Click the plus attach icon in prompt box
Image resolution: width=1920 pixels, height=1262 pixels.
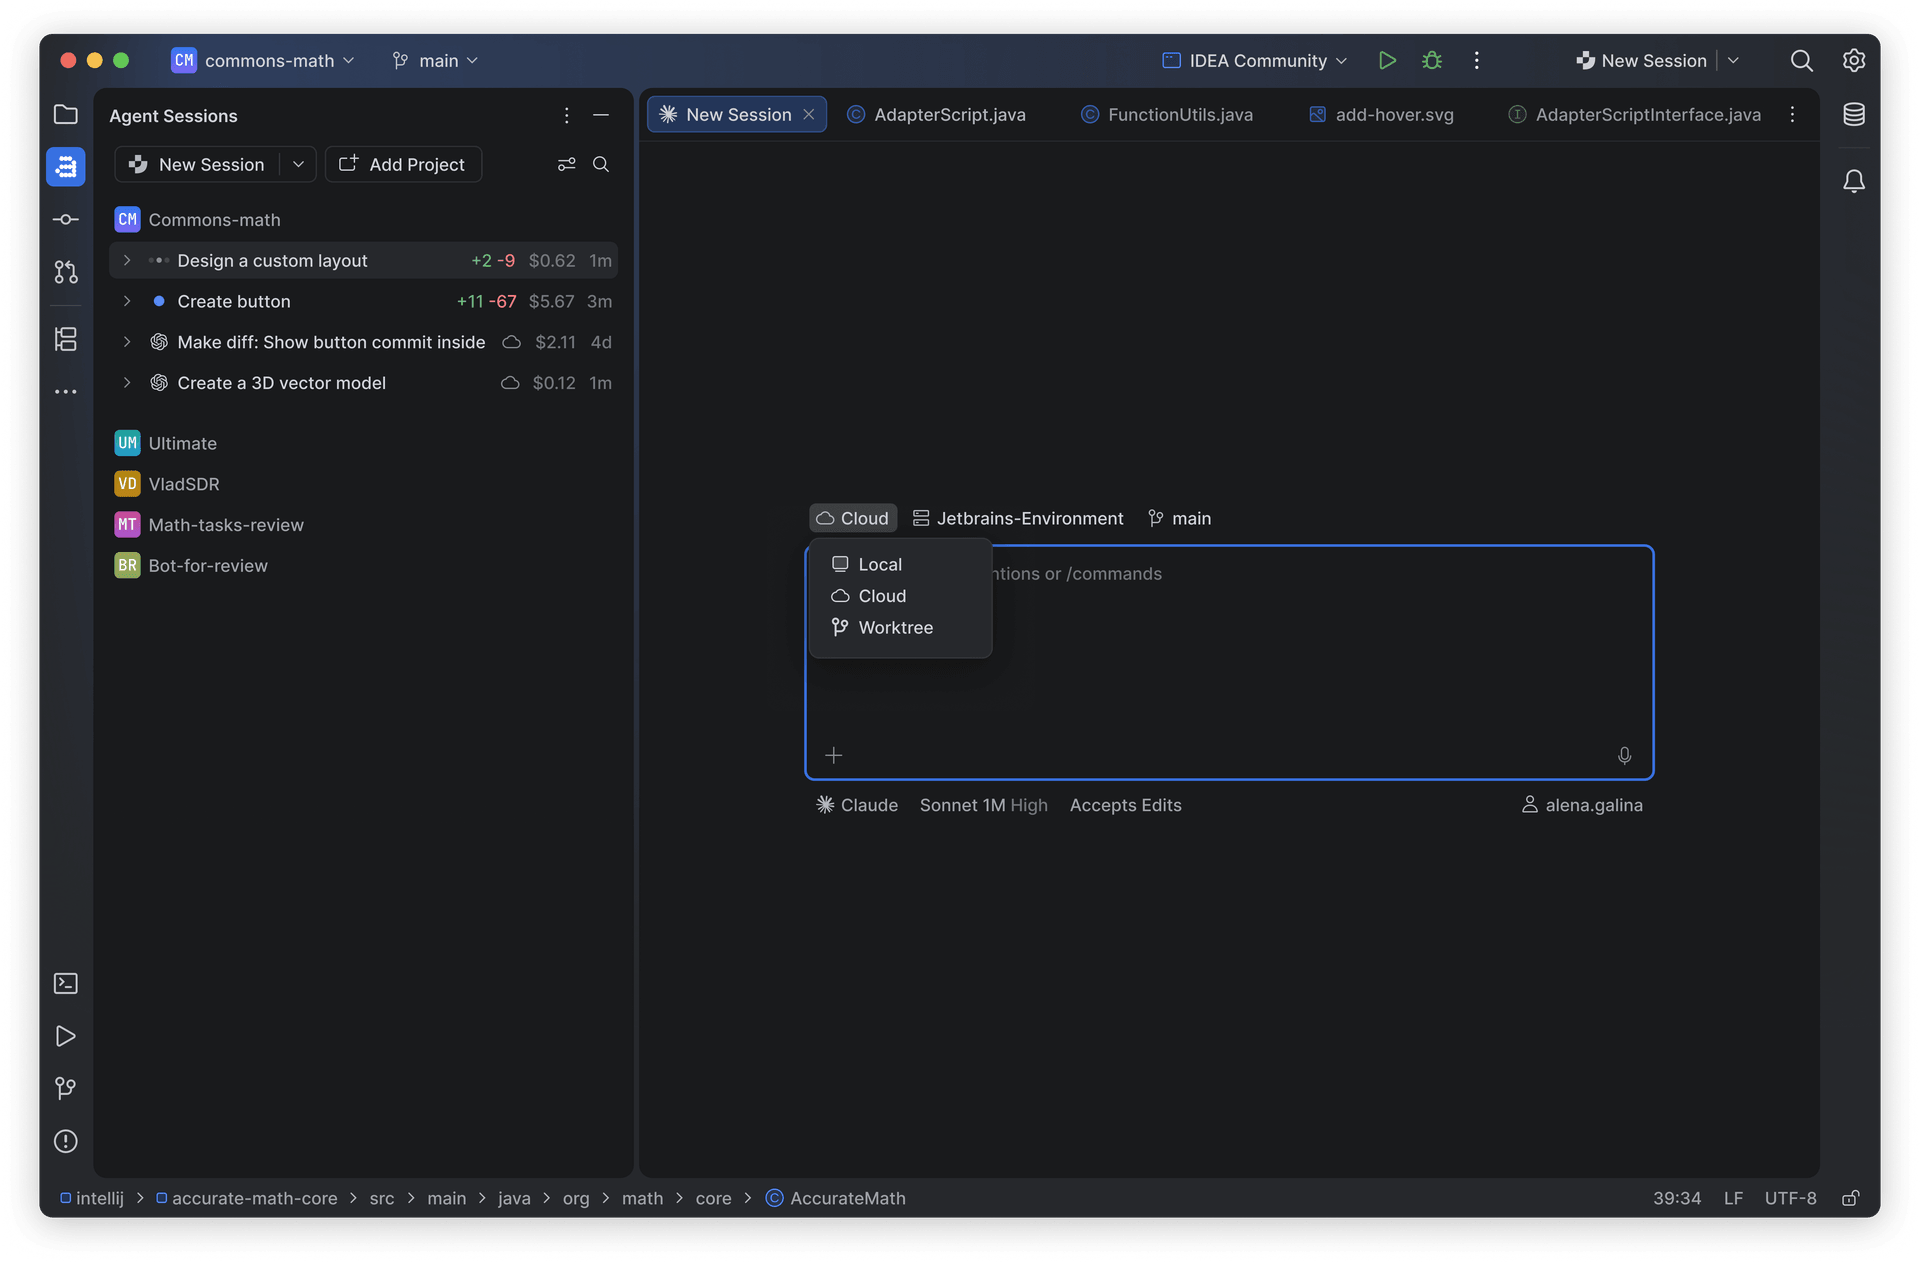(834, 755)
